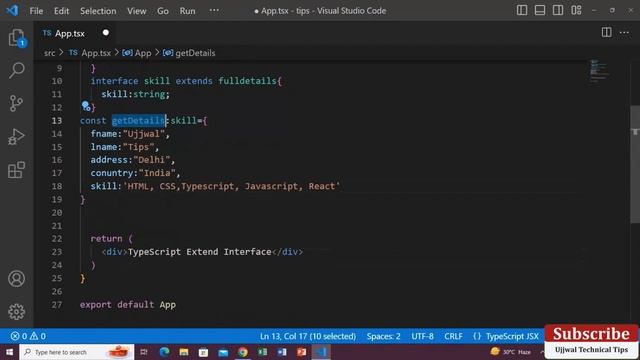The width and height of the screenshot is (640, 360).
Task: Select the App.tsx editor tab
Action: (69, 33)
